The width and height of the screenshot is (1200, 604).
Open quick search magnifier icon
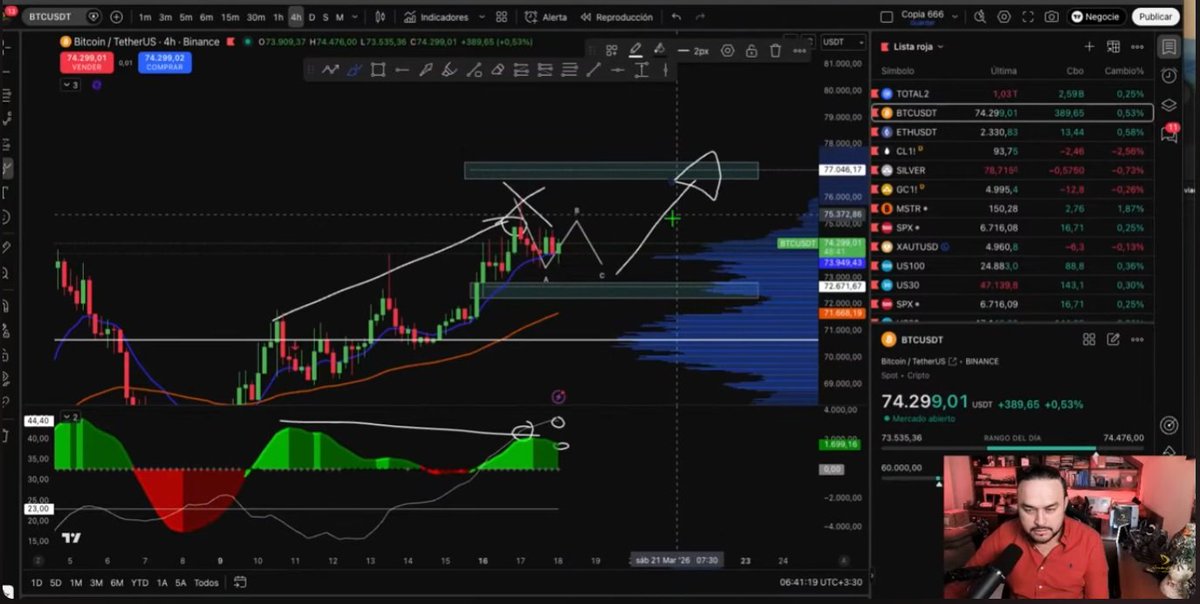[x=980, y=17]
